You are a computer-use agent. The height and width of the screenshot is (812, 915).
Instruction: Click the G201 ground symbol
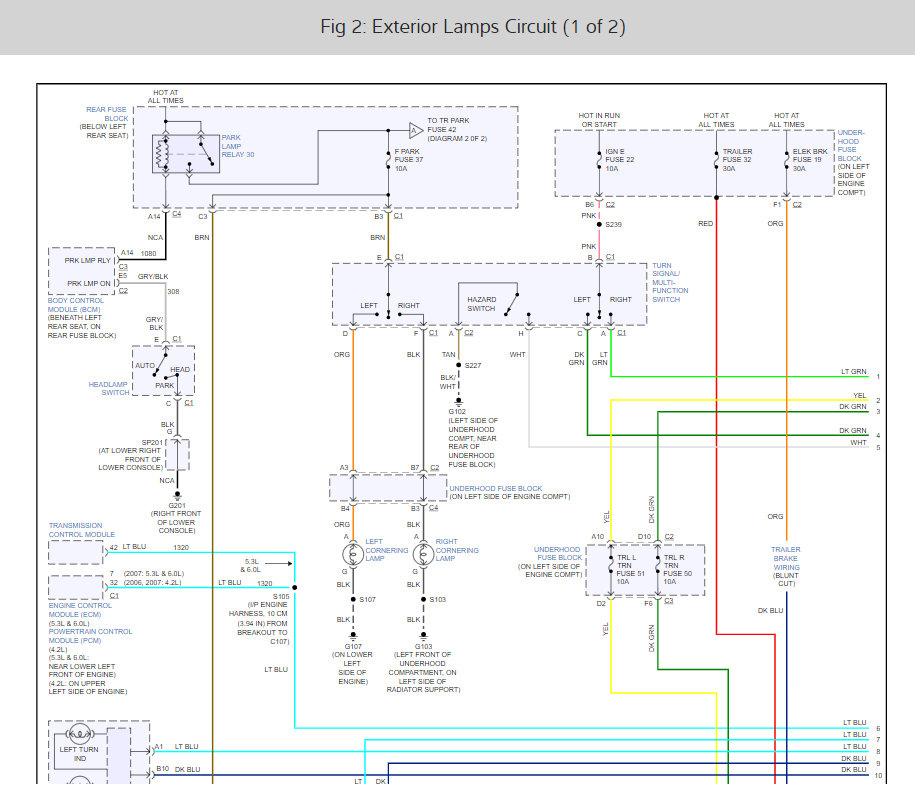[177, 493]
